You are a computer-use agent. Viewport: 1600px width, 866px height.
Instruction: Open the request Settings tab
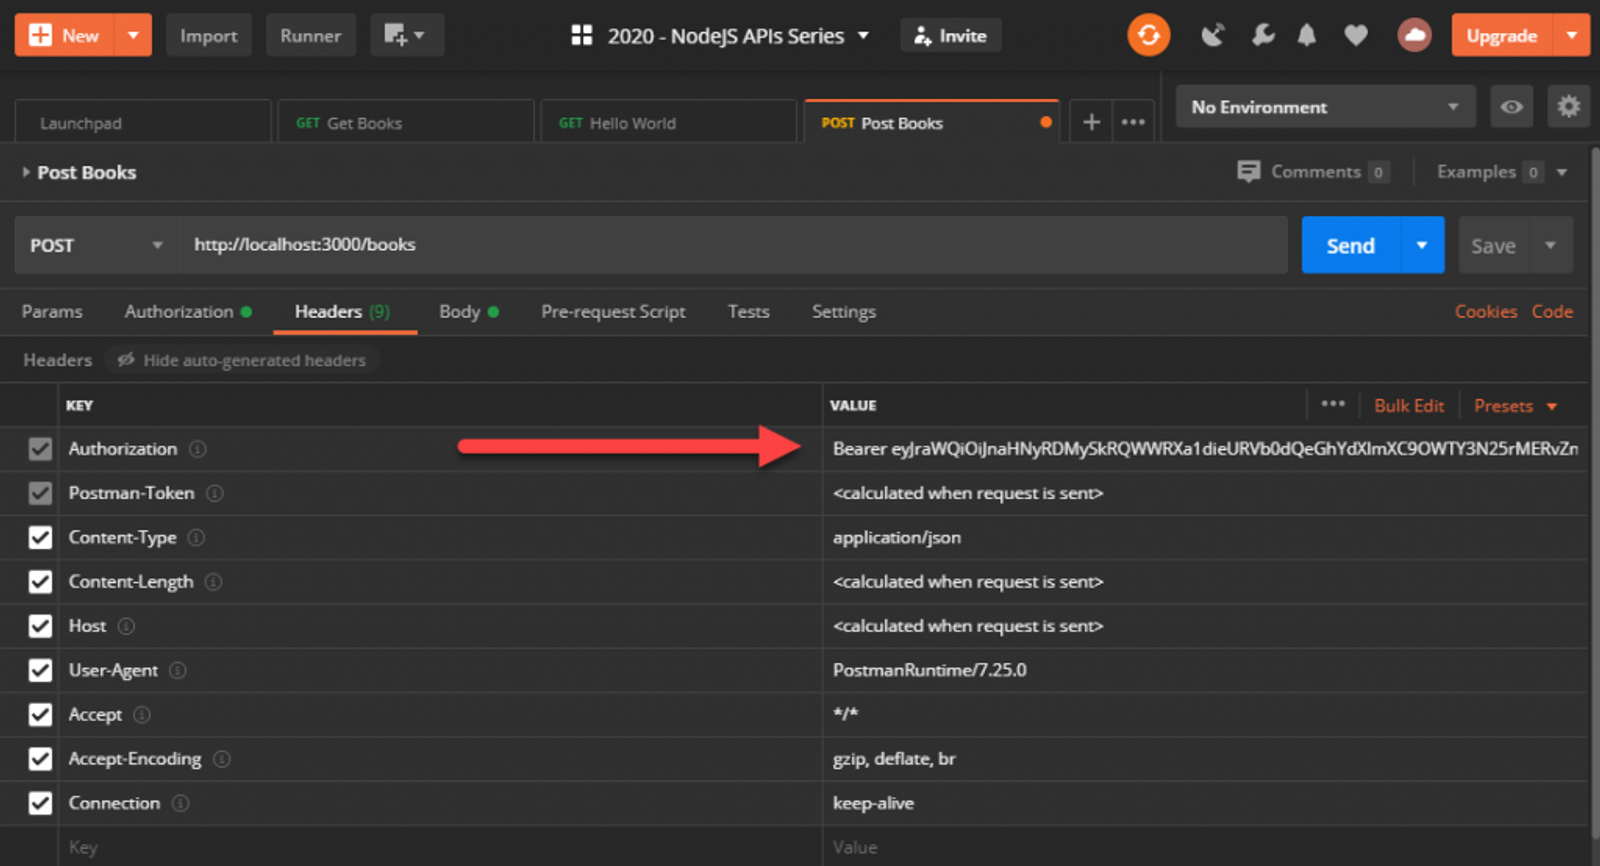coord(843,312)
